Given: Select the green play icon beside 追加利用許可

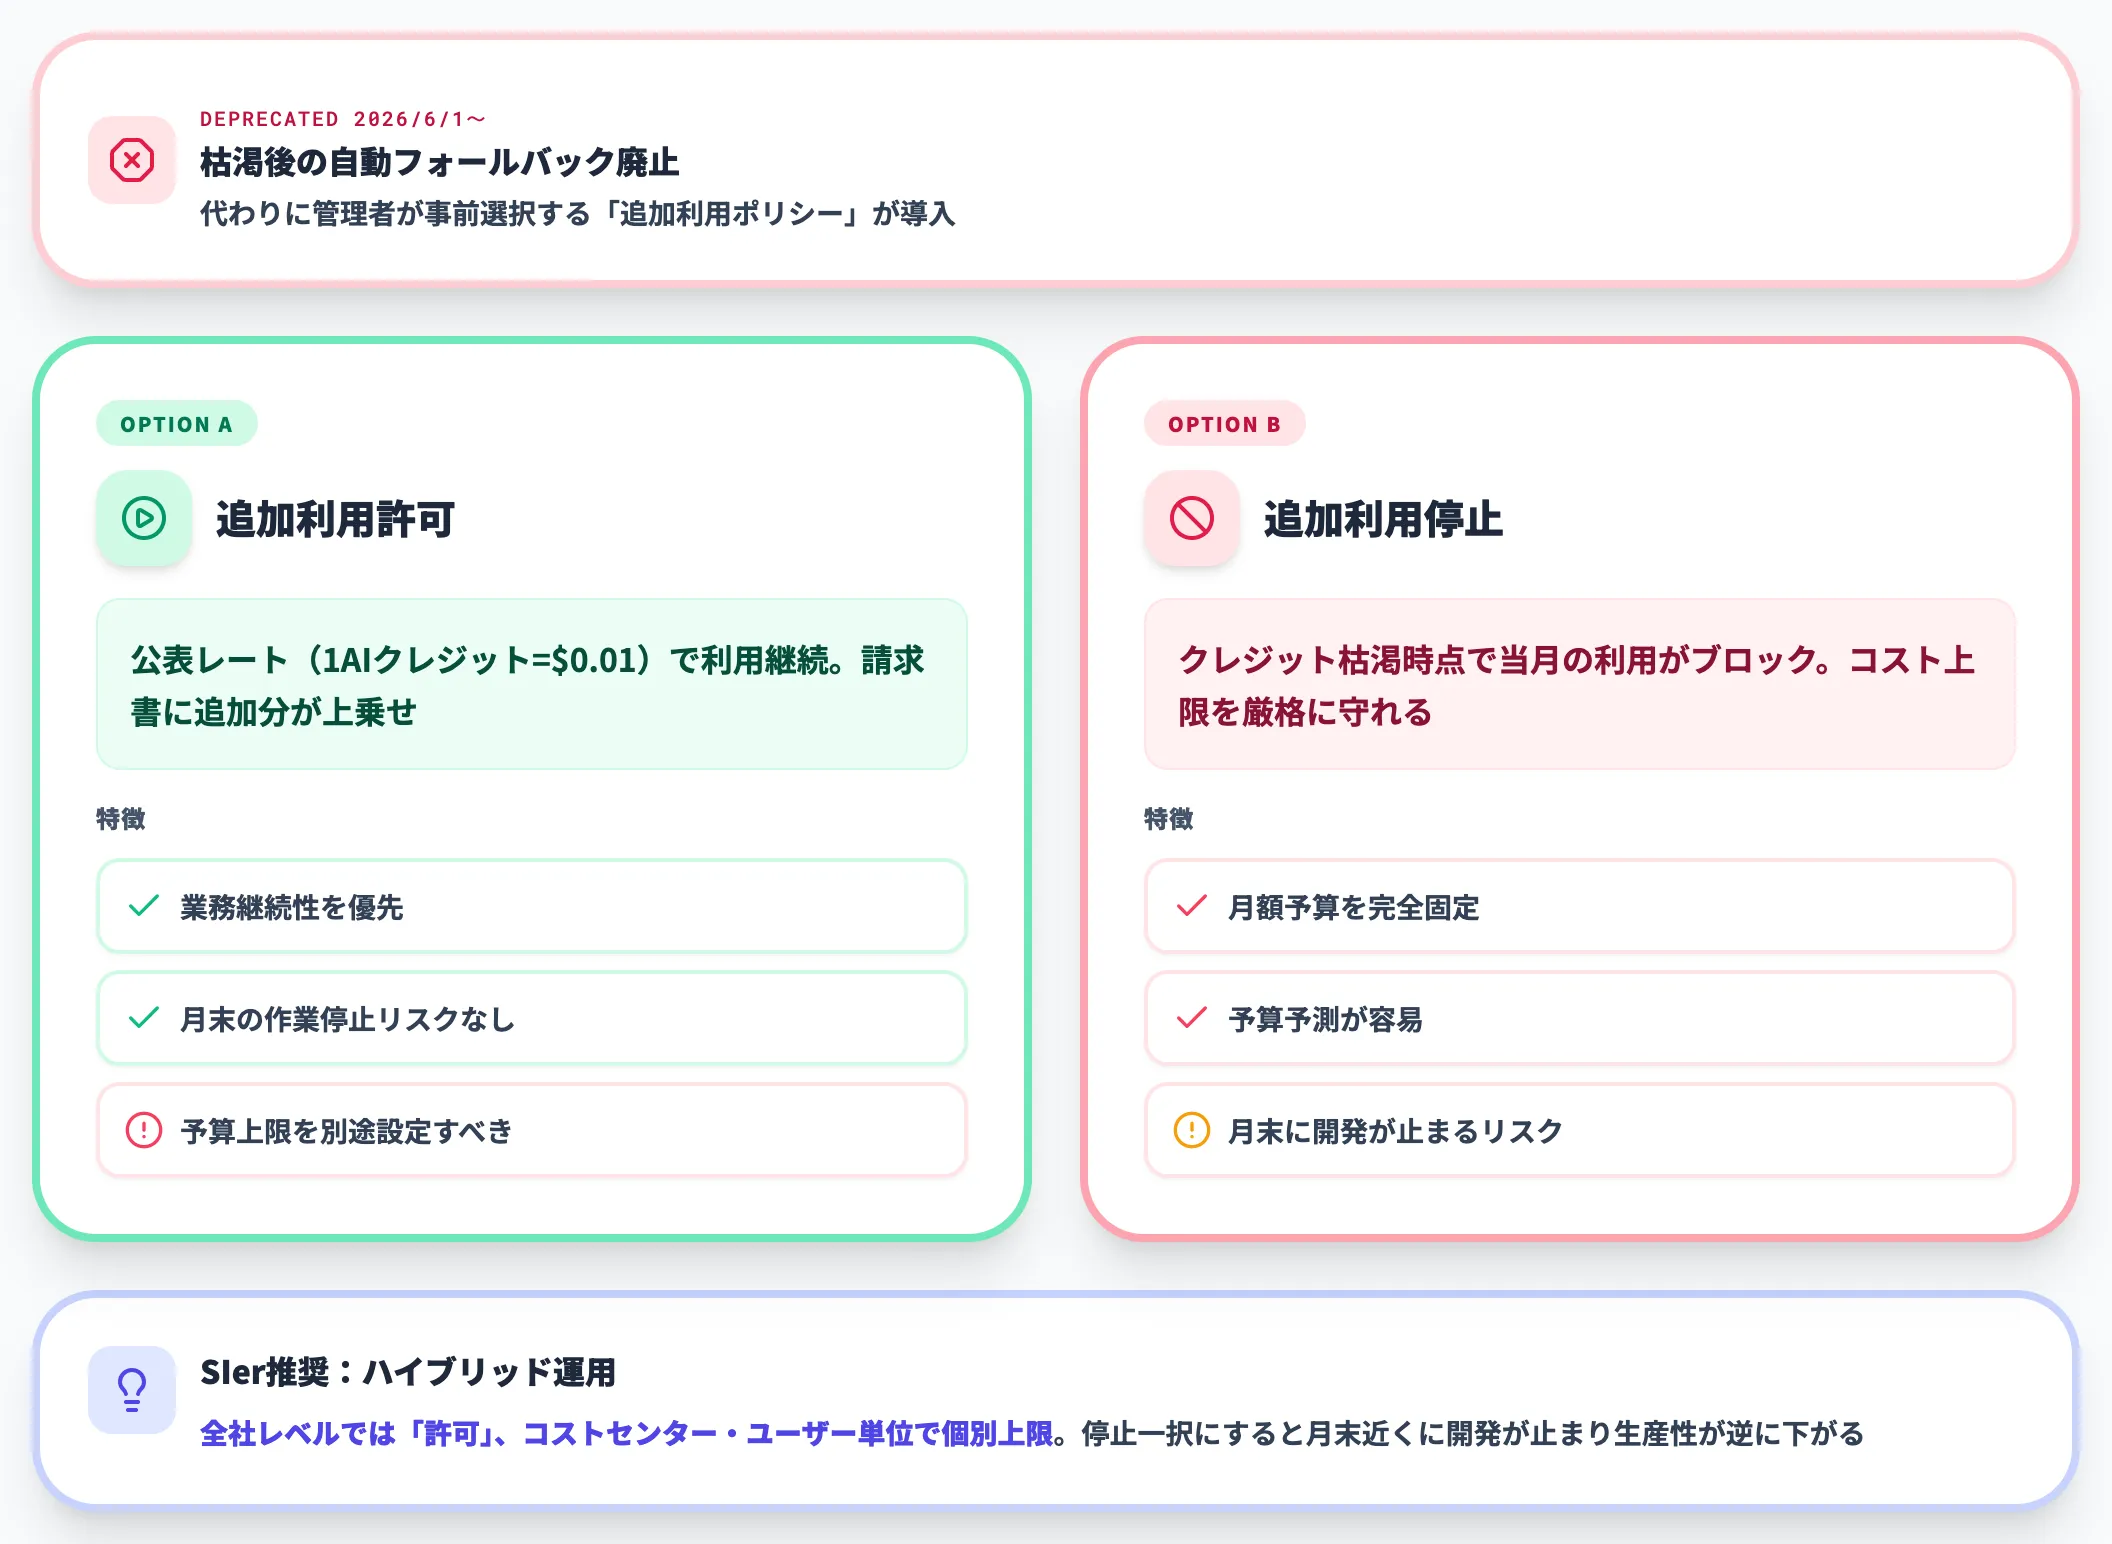Looking at the screenshot, I should click(143, 518).
